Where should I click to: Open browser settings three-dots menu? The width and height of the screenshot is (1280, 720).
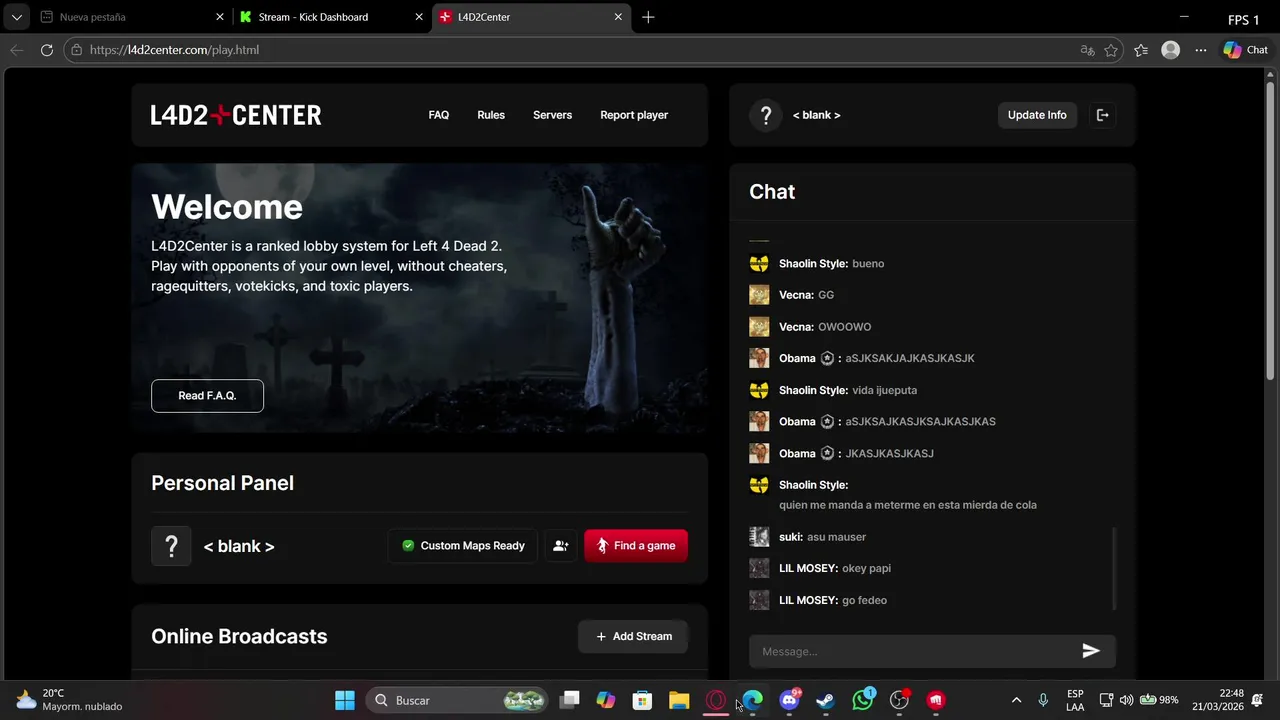pos(1201,50)
